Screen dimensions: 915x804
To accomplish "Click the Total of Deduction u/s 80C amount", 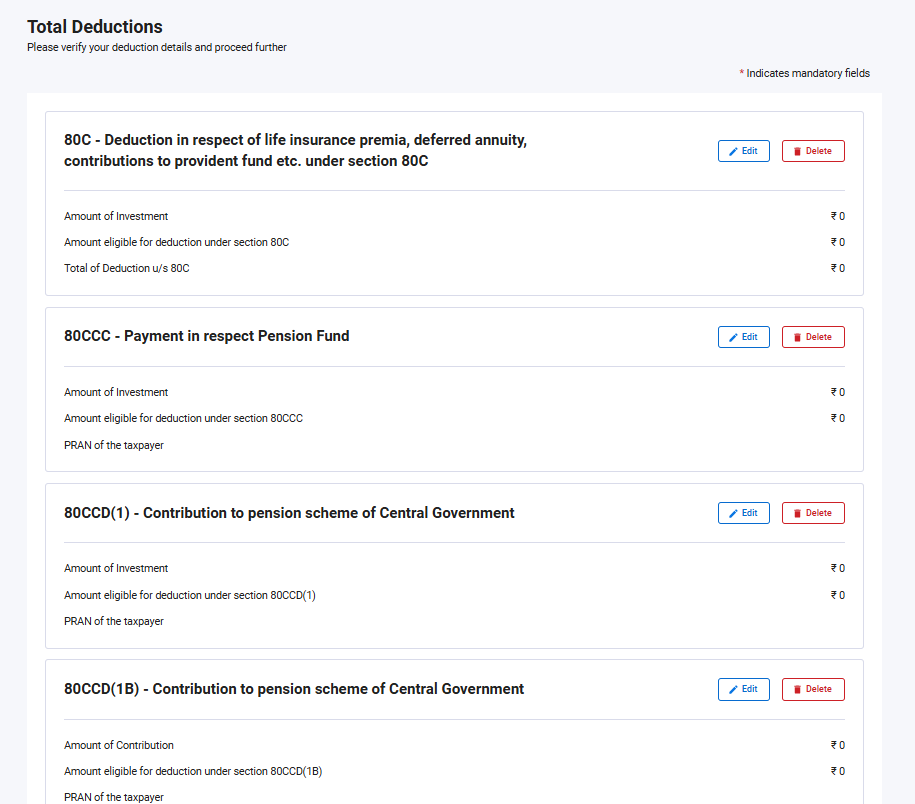I will click(x=838, y=268).
